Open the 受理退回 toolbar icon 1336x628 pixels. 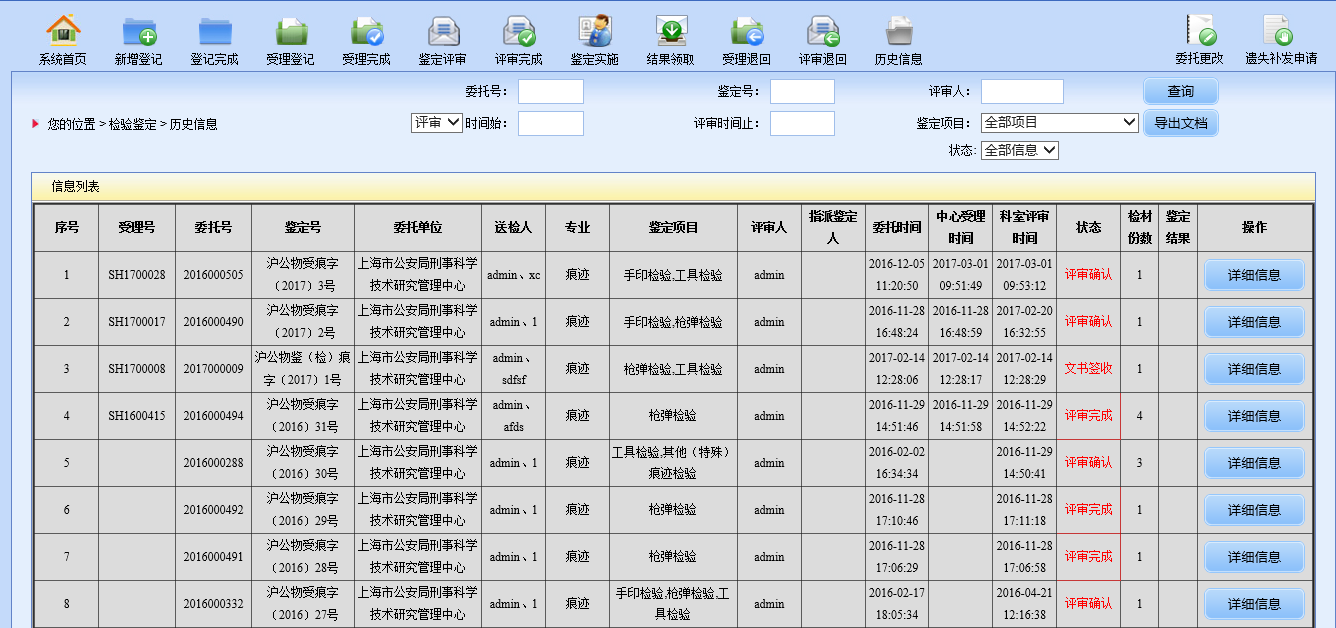click(747, 40)
